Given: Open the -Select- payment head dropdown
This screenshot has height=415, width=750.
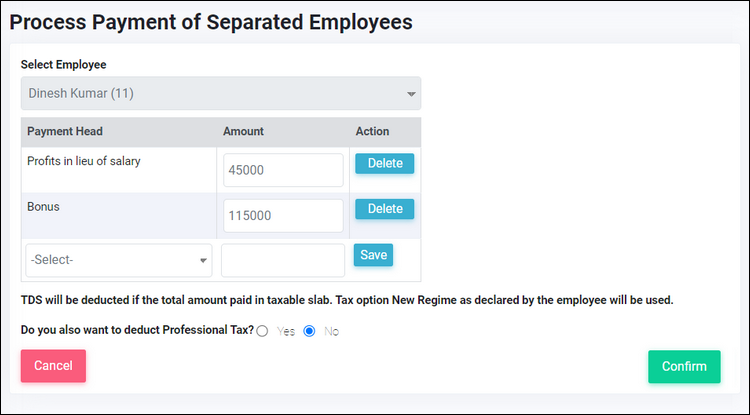Looking at the screenshot, I should pos(119,260).
